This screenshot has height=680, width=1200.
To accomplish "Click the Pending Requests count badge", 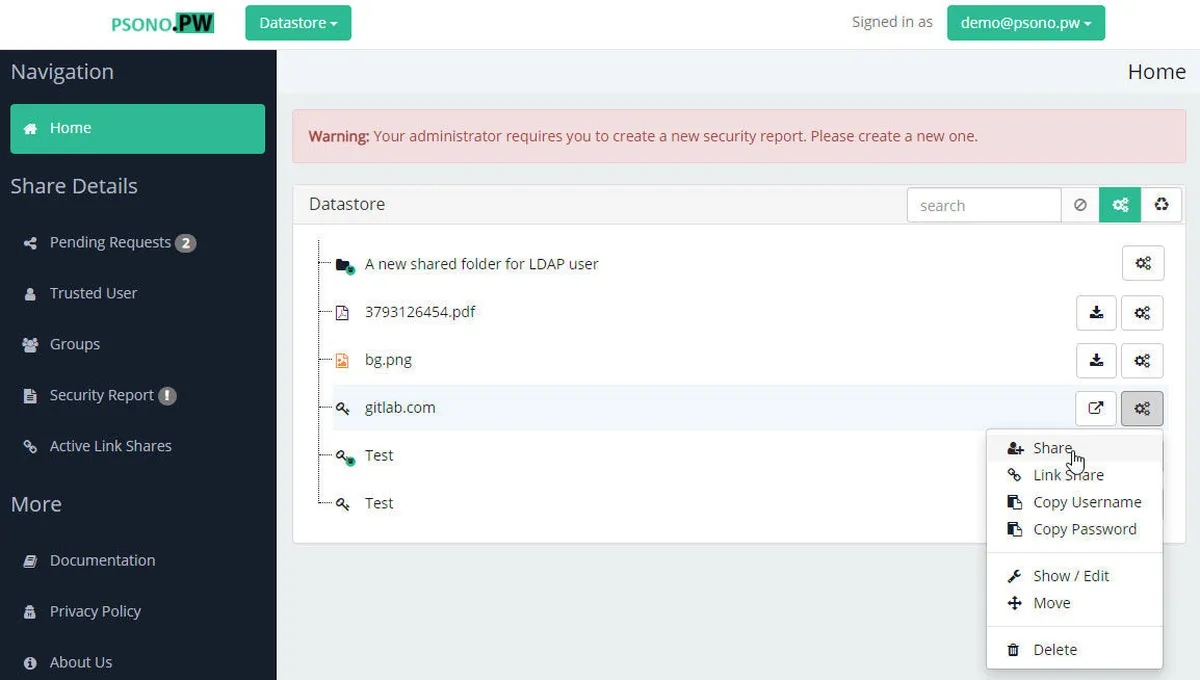I will (185, 243).
